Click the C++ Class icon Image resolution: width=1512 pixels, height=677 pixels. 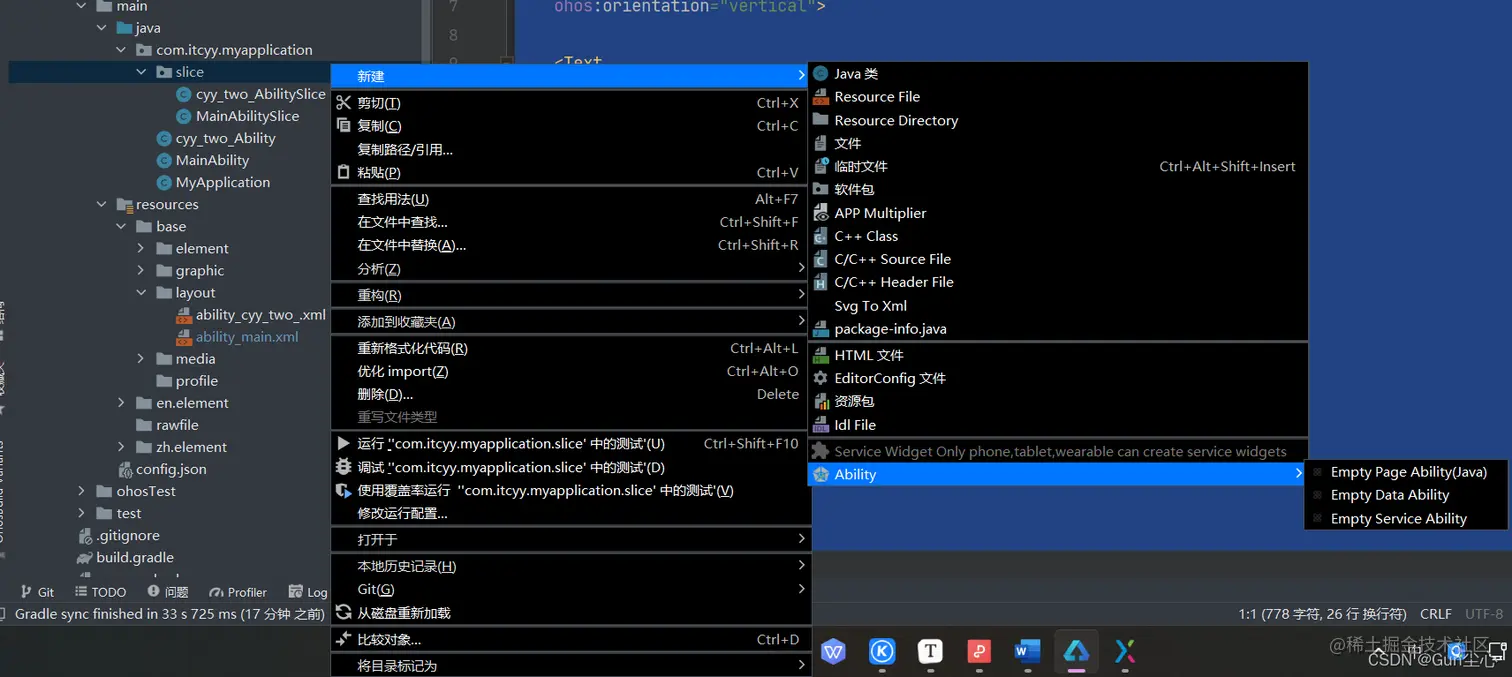click(821, 236)
